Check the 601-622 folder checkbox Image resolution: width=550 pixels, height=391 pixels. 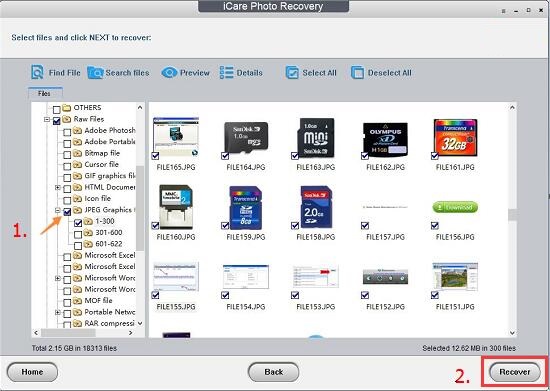[78, 245]
